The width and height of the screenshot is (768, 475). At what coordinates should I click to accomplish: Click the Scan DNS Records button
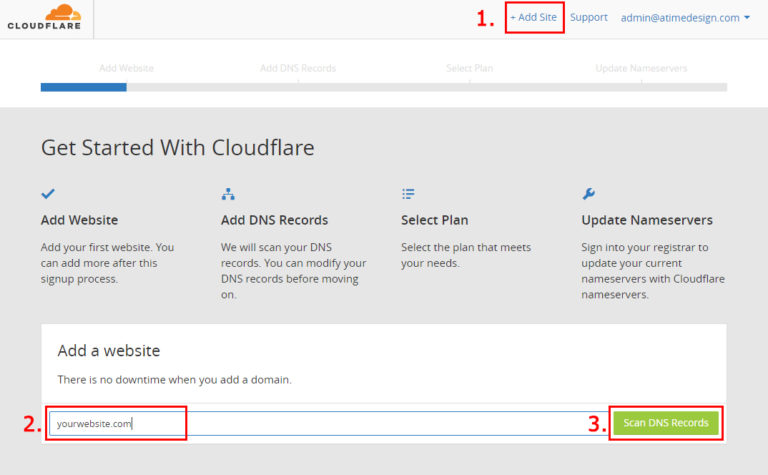click(666, 423)
